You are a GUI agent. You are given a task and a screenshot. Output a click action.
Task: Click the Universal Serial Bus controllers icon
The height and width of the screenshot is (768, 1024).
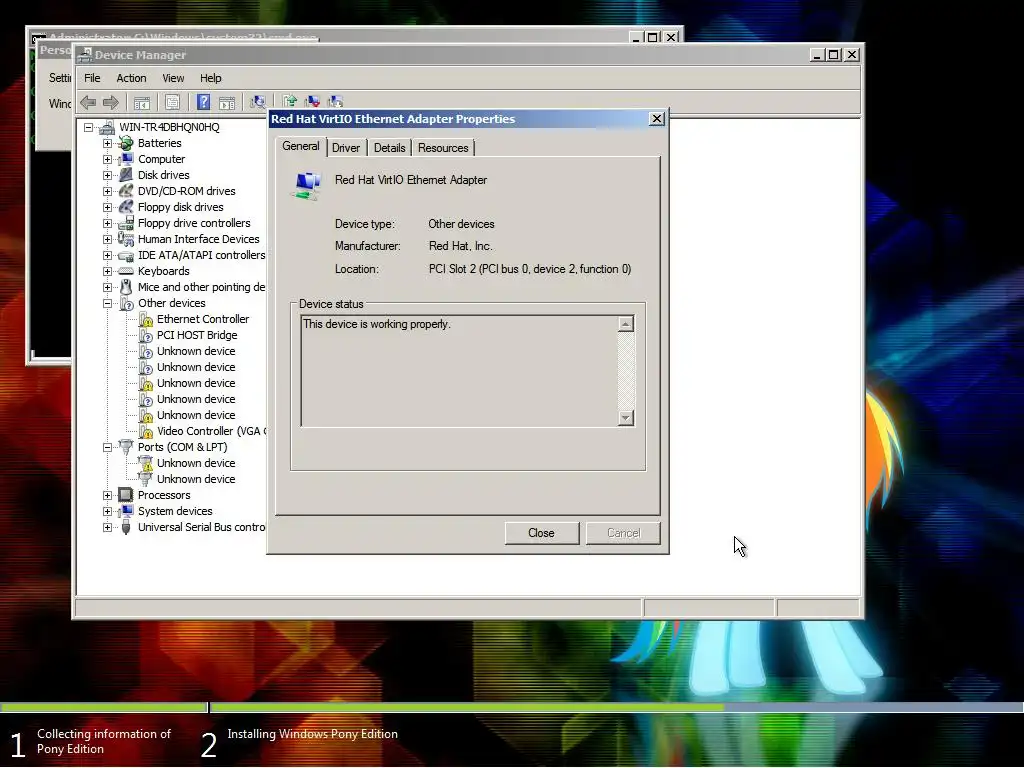point(125,527)
